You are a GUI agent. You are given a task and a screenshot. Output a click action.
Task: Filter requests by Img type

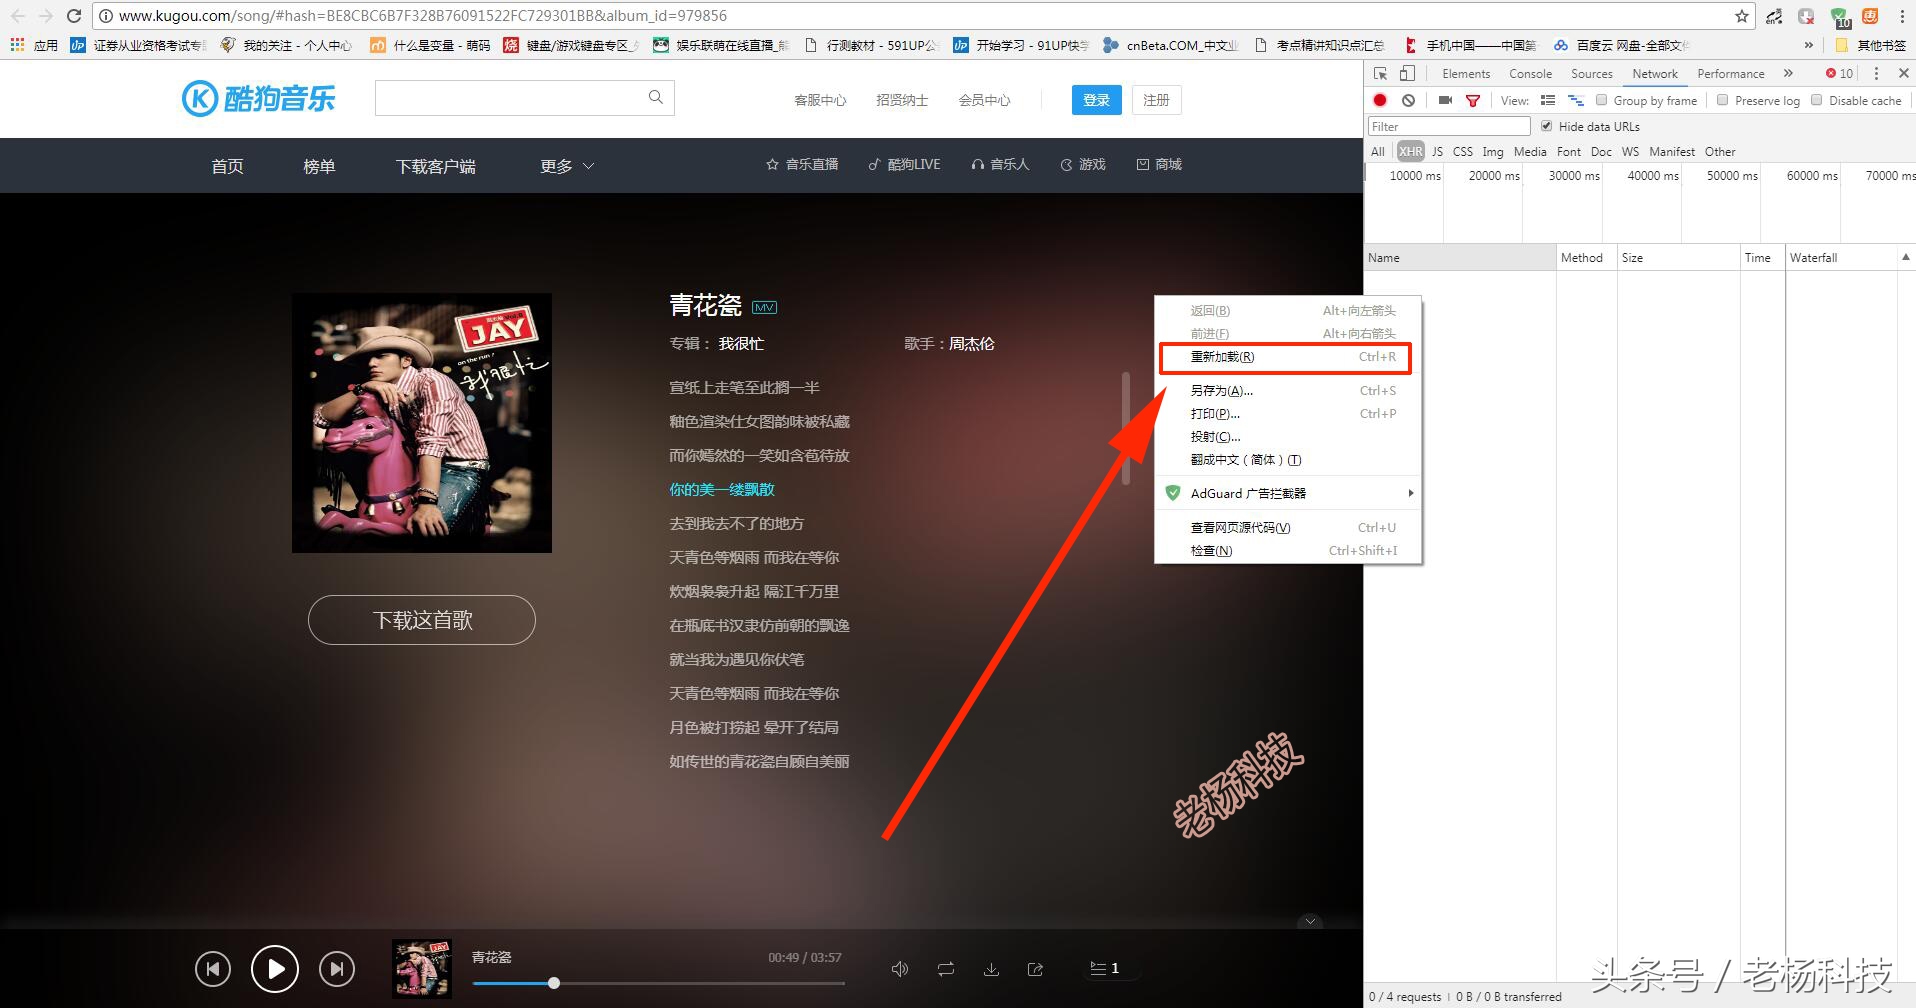tap(1493, 152)
